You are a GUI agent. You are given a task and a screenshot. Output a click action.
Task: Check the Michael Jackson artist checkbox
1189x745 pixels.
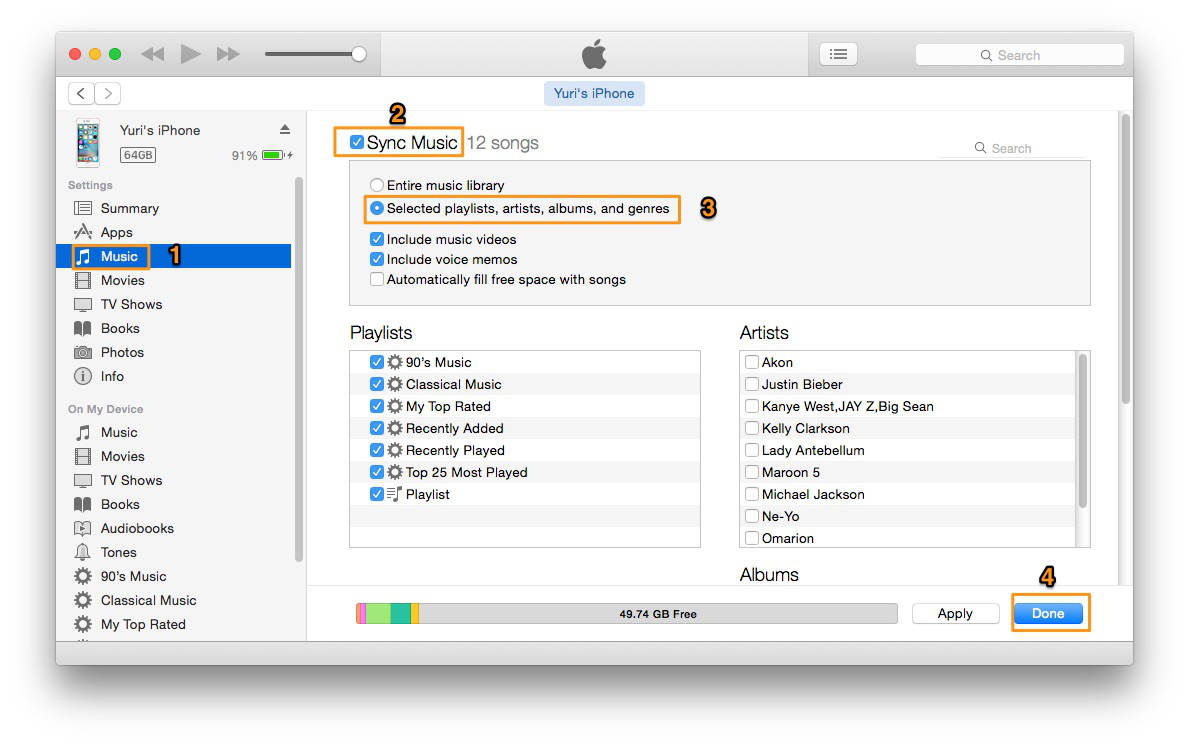click(x=751, y=494)
